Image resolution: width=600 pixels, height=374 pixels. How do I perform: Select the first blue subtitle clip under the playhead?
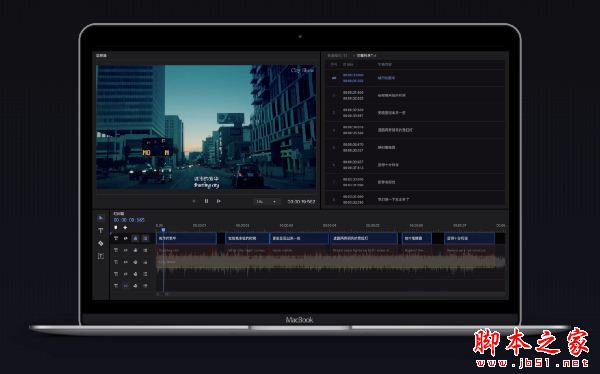click(186, 238)
